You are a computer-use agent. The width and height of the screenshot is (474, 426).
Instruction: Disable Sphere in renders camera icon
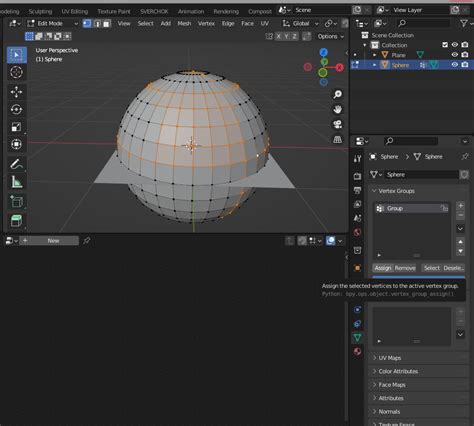(x=465, y=65)
